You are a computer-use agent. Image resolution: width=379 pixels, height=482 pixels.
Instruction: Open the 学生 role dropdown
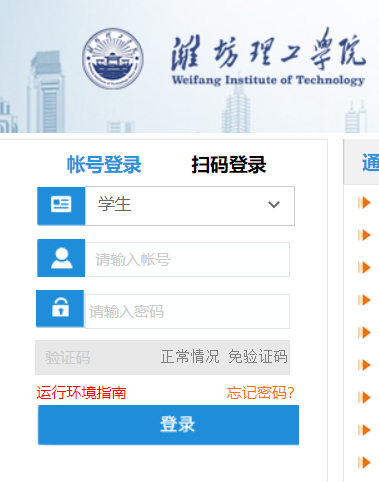coord(190,206)
